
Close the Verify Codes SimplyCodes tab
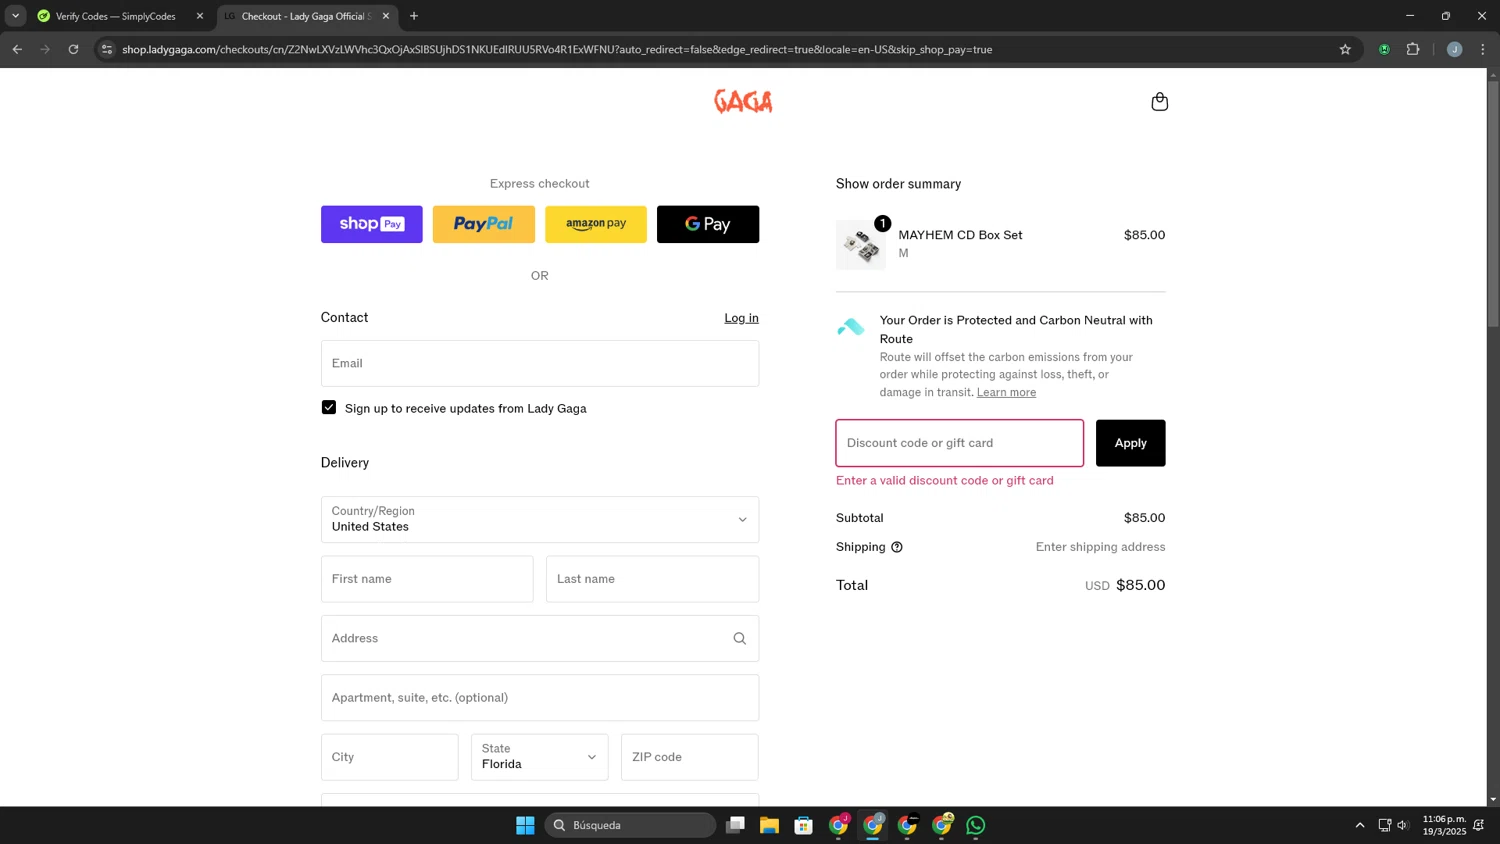pyautogui.click(x=200, y=16)
